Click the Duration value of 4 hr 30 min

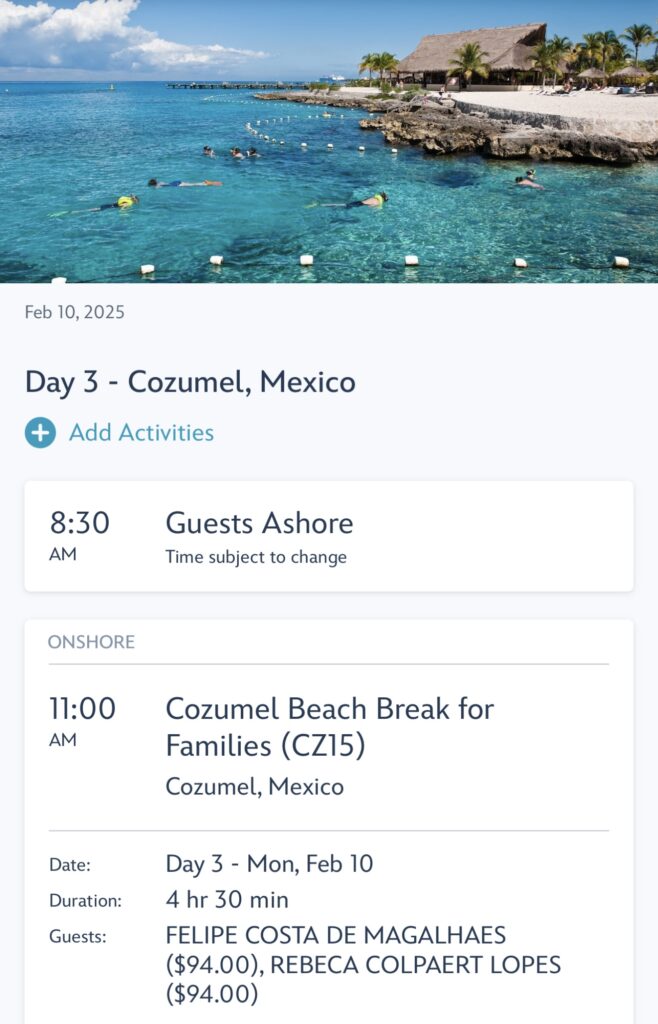pyautogui.click(x=226, y=899)
